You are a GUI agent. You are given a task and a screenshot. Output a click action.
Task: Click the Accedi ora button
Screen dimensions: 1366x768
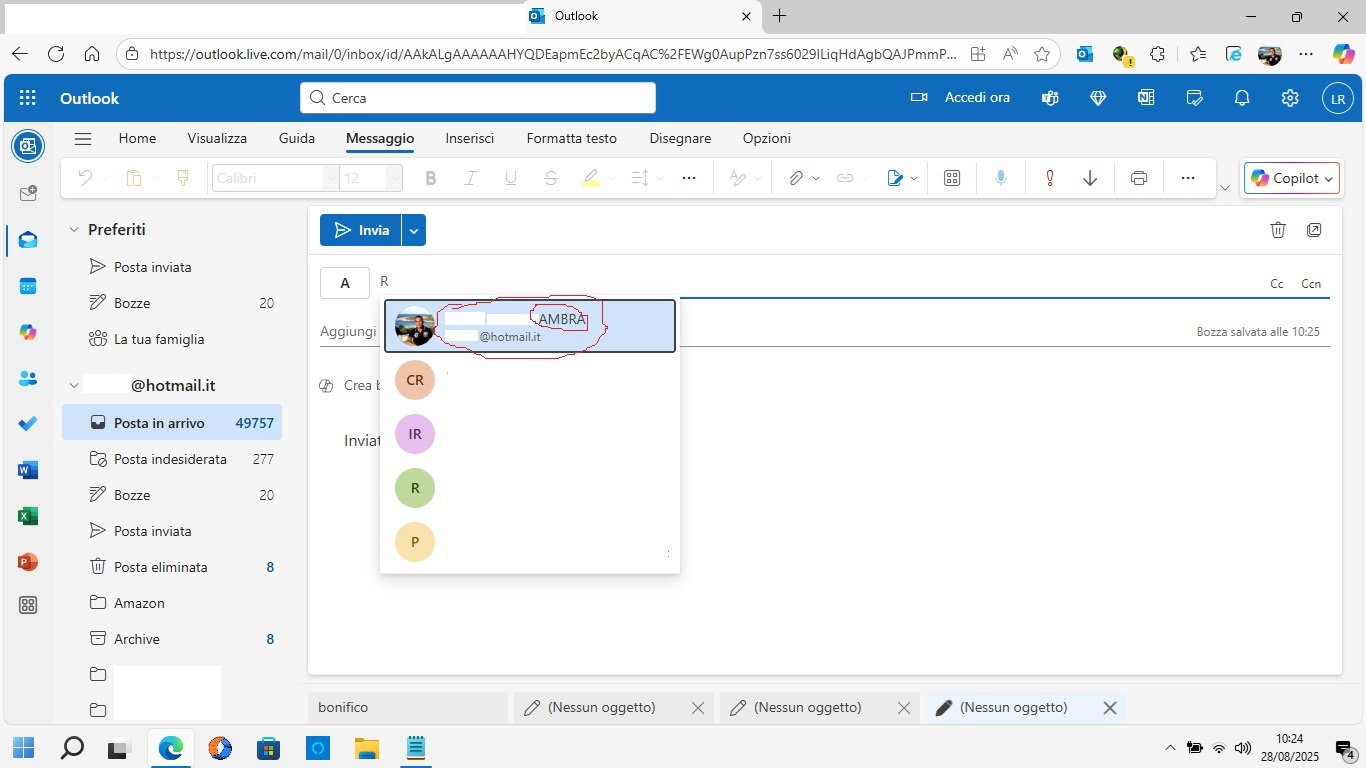(x=961, y=98)
